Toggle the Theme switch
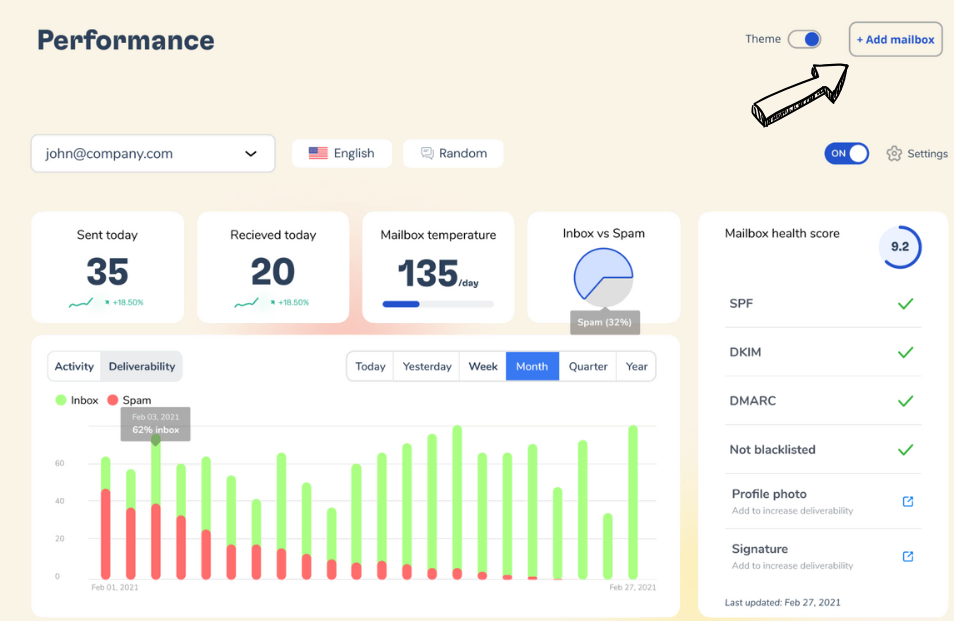The width and height of the screenshot is (954, 621). pyautogui.click(x=804, y=39)
